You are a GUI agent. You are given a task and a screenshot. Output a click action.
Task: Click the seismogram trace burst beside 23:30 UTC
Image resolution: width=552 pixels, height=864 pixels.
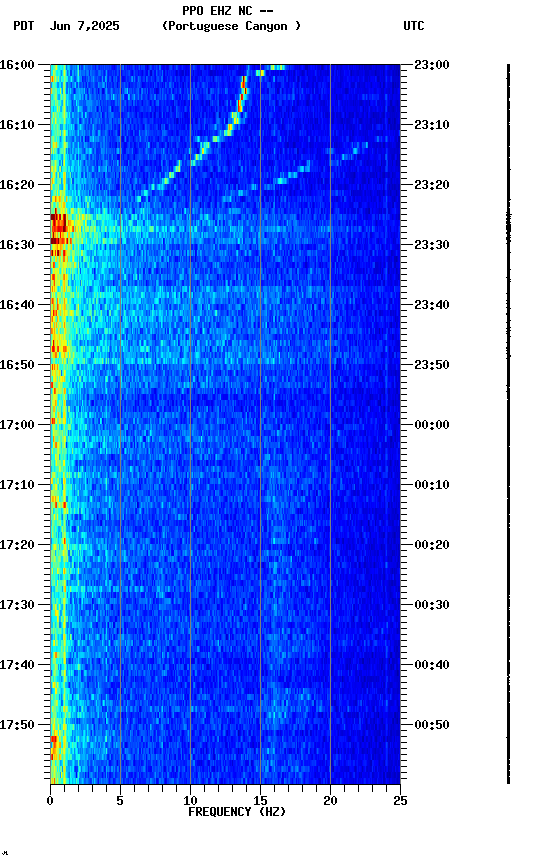tap(508, 227)
